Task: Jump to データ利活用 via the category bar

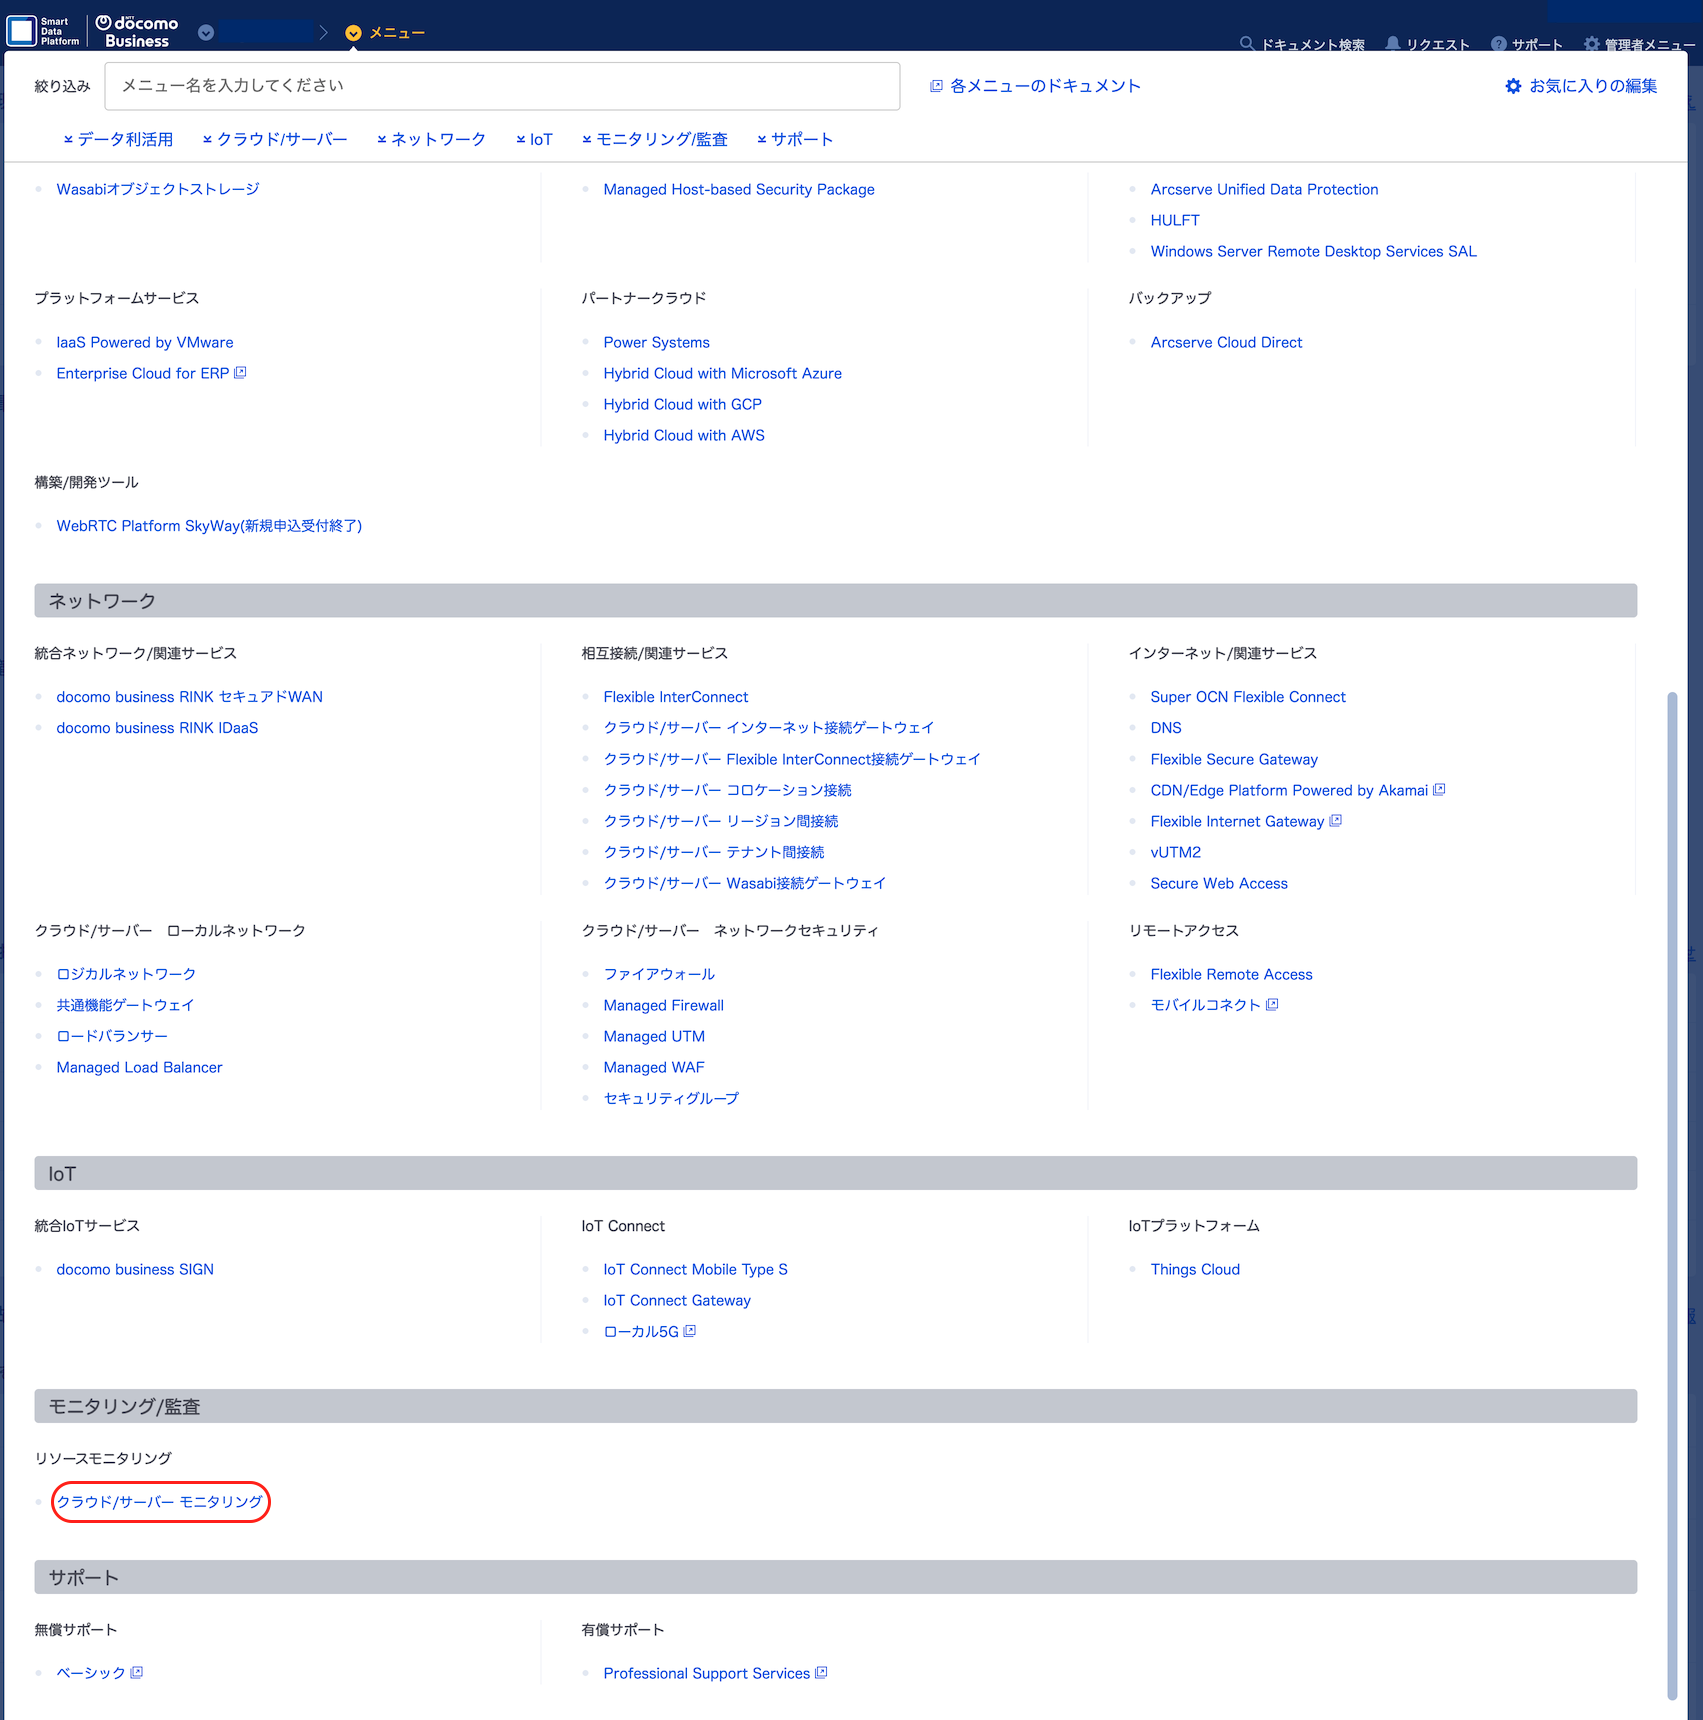Action: 118,139
